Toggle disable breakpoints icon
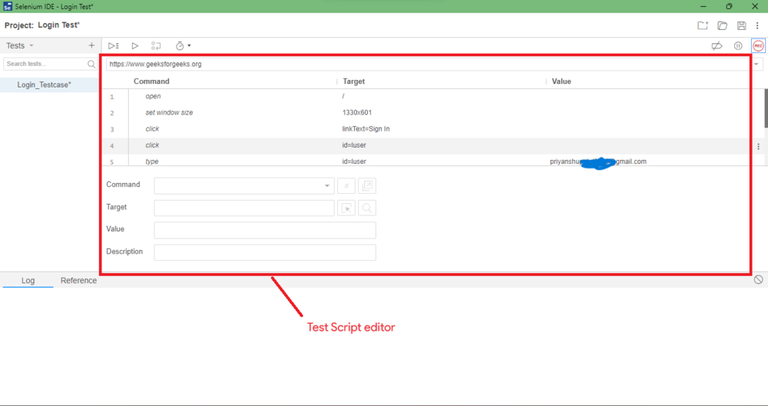 [717, 46]
